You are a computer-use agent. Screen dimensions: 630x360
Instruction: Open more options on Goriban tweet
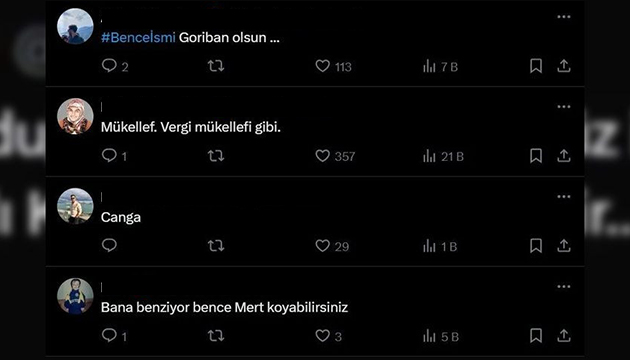(564, 16)
